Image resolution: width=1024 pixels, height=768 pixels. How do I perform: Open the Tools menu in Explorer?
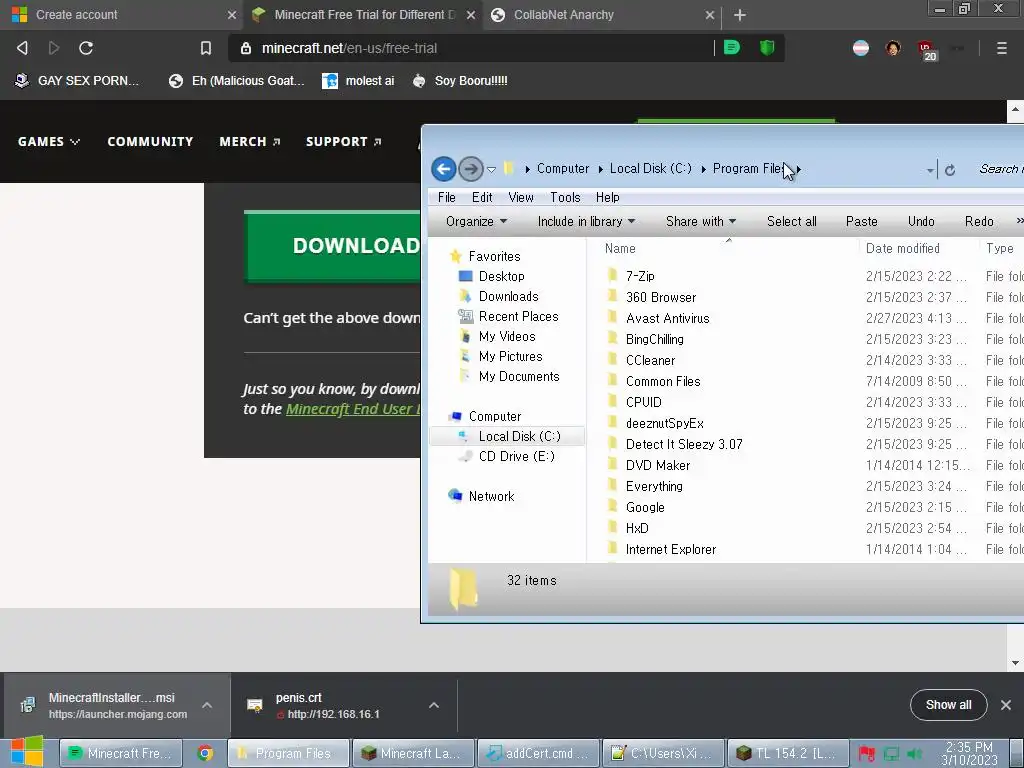coord(565,197)
